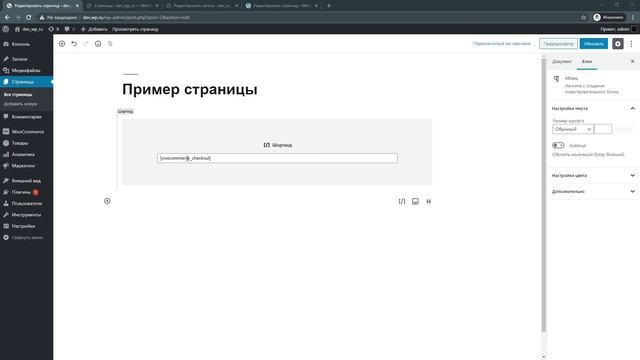The width and height of the screenshot is (640, 360).
Task: Bookmark this page with star icon
Action: pyautogui.click(x=583, y=18)
